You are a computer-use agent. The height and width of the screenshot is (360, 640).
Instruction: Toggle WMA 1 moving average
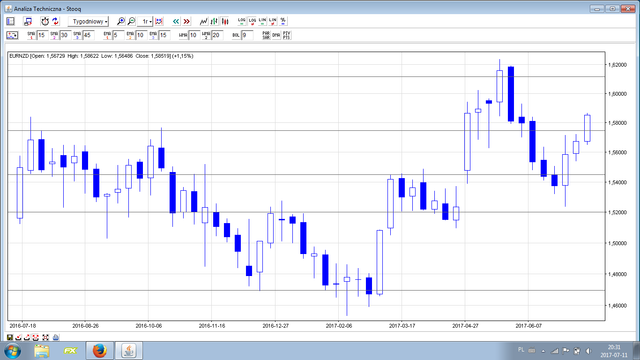click(183, 35)
